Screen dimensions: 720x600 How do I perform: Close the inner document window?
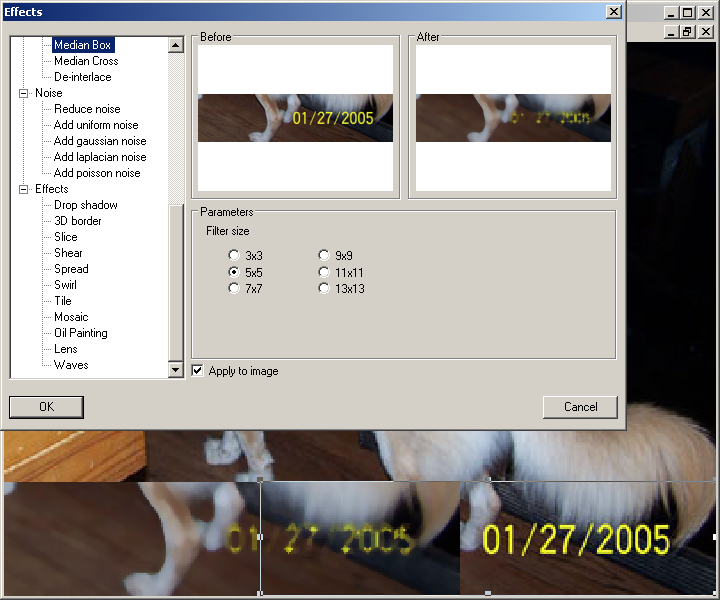[706, 32]
